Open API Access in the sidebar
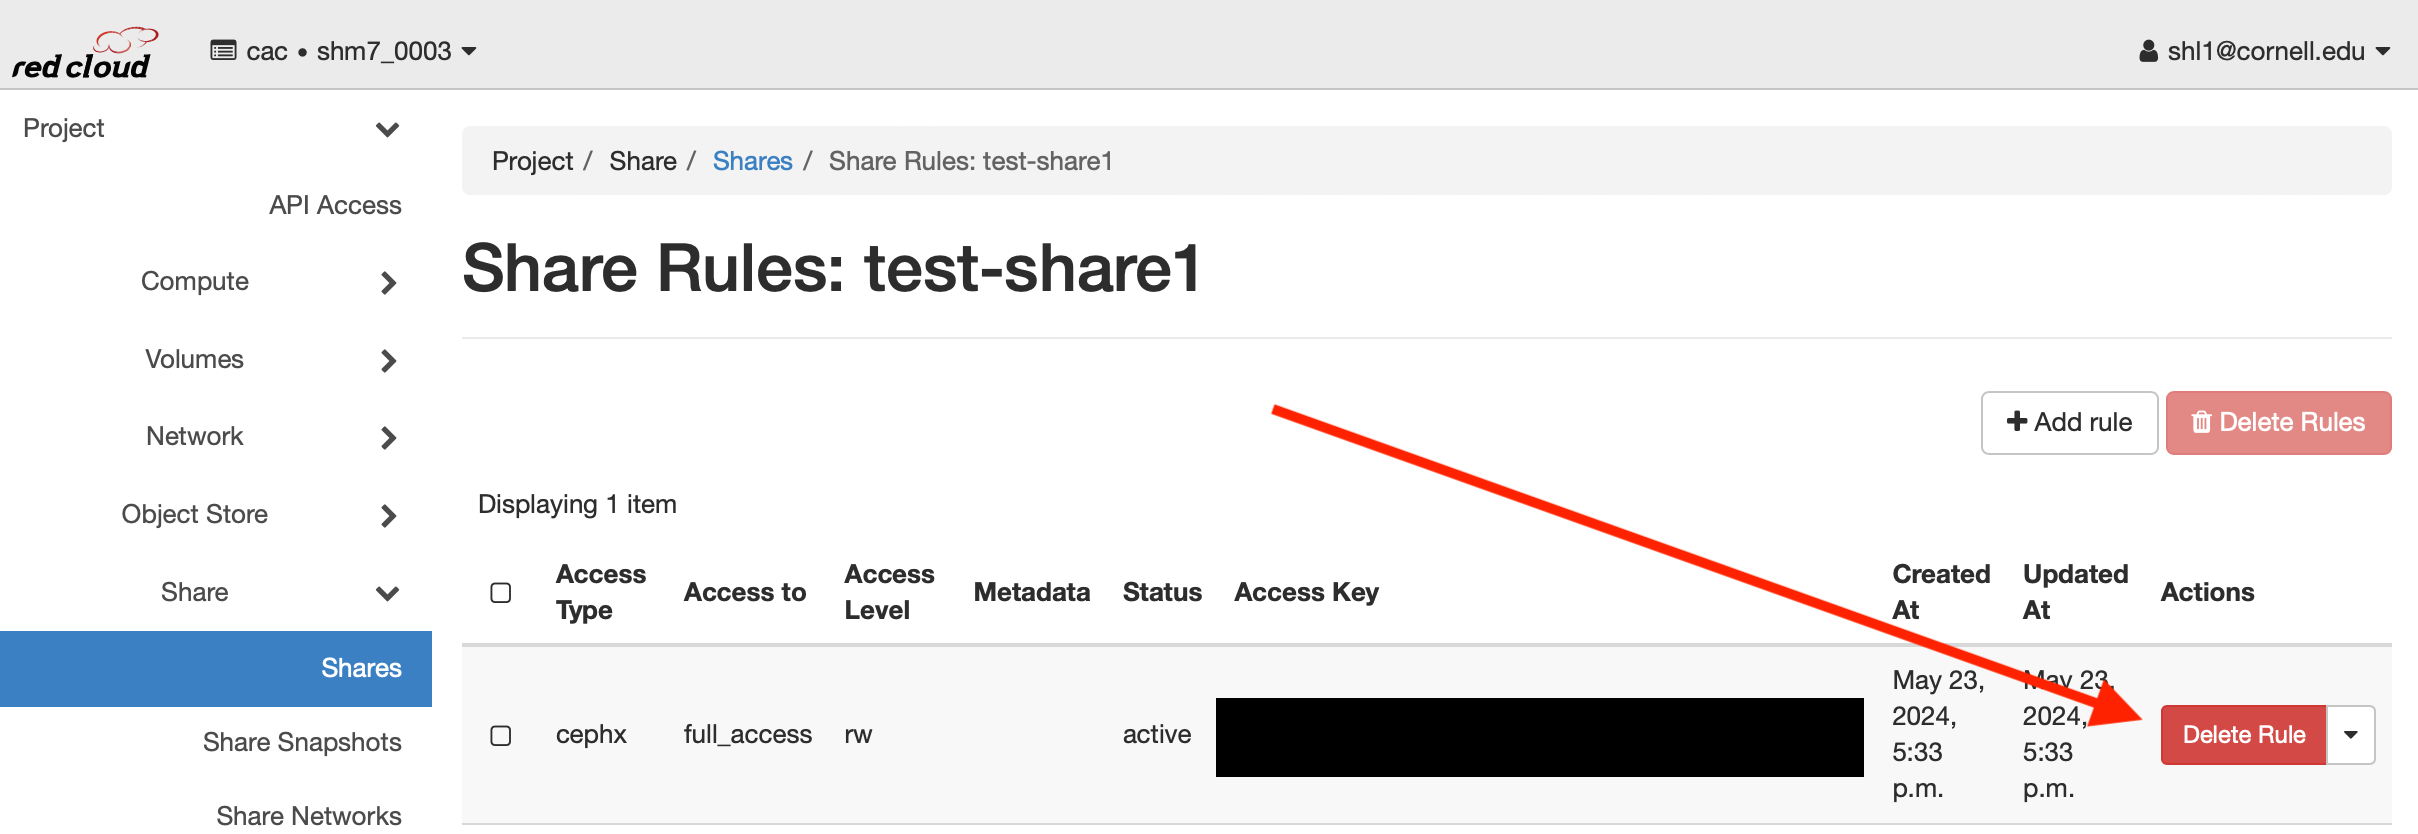Screen dimensions: 2418x834 coord(335,205)
